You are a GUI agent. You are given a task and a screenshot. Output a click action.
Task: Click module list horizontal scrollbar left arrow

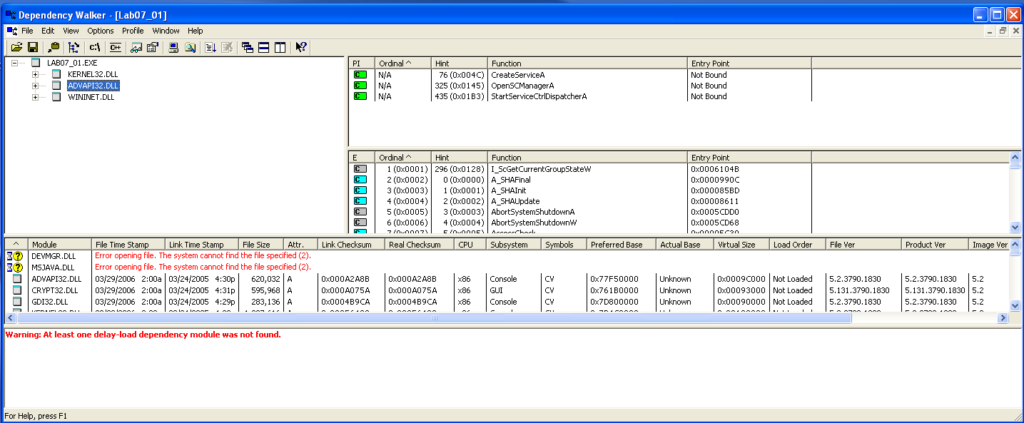pyautogui.click(x=10, y=318)
